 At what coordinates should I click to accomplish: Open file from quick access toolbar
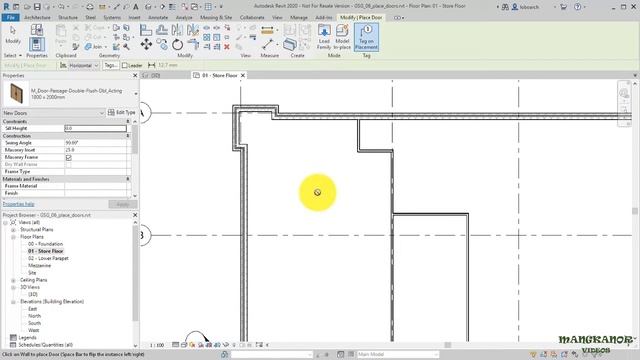click(27, 7)
